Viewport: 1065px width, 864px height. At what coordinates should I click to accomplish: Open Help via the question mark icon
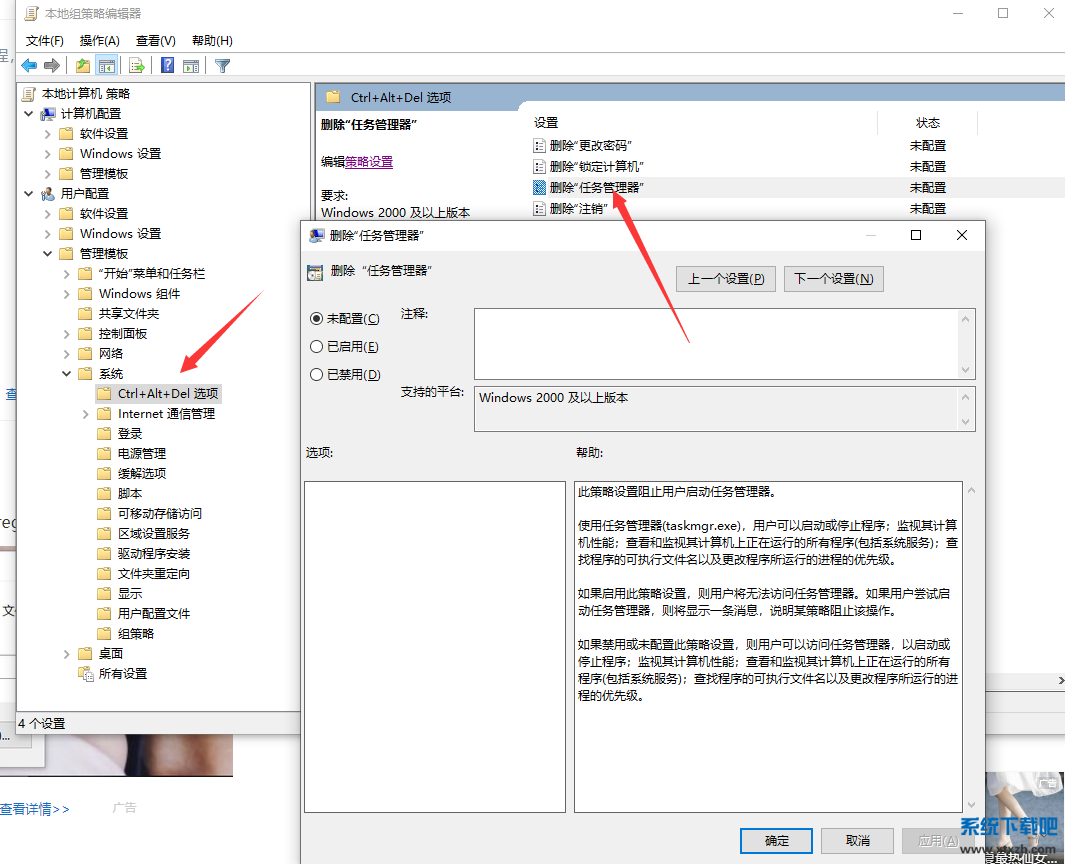pyautogui.click(x=168, y=66)
